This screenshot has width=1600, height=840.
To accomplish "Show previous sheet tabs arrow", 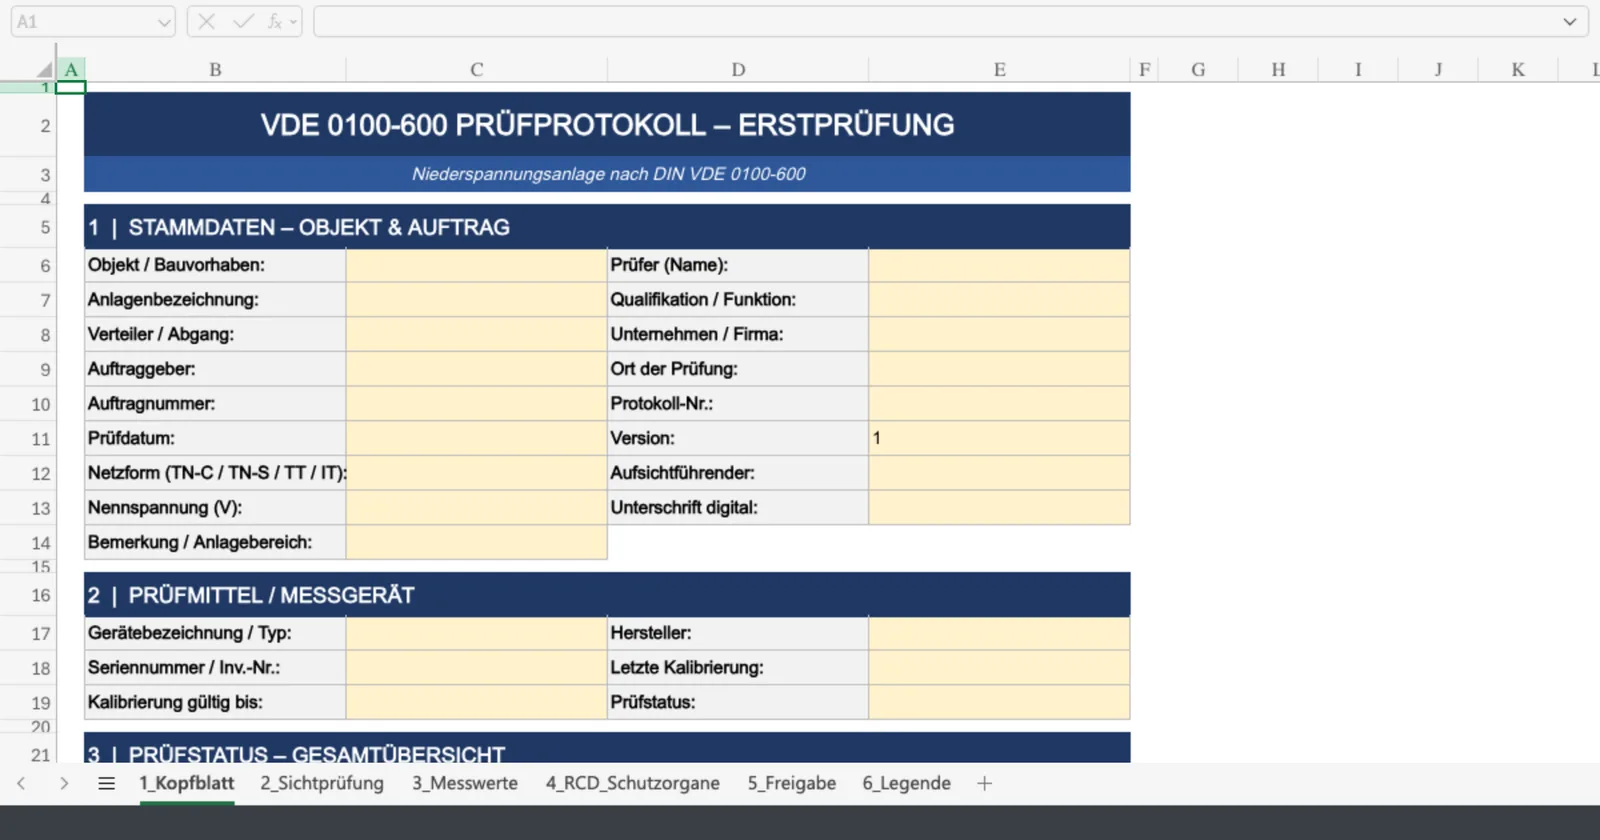I will (x=21, y=783).
